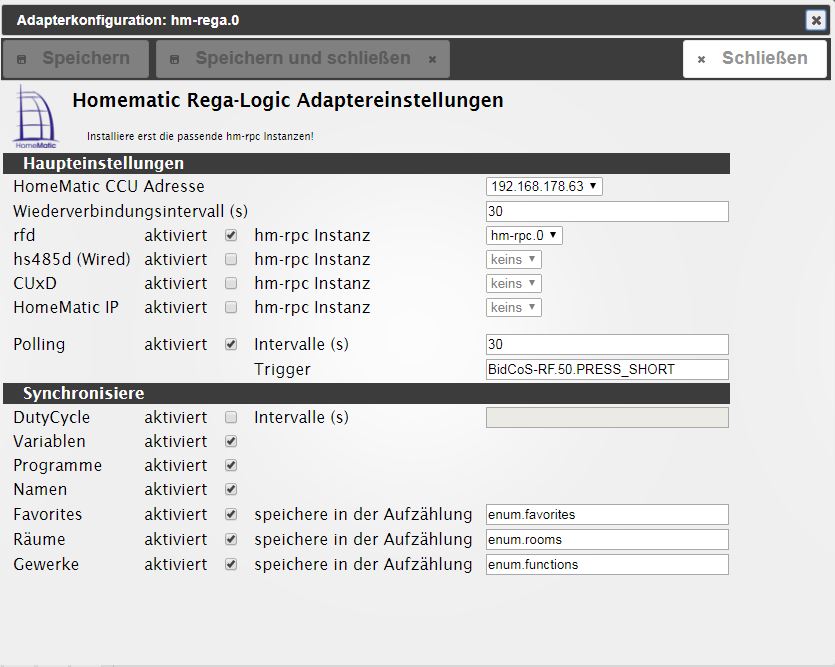
Task: Click the 'Gewerke' label
Action: coord(46,564)
